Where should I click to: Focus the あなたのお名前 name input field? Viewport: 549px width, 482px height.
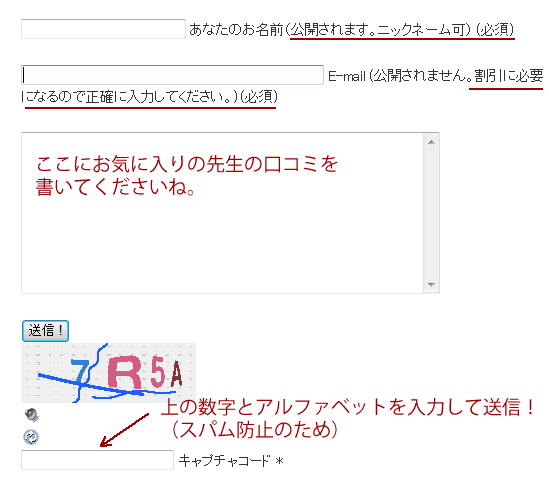coord(103,29)
